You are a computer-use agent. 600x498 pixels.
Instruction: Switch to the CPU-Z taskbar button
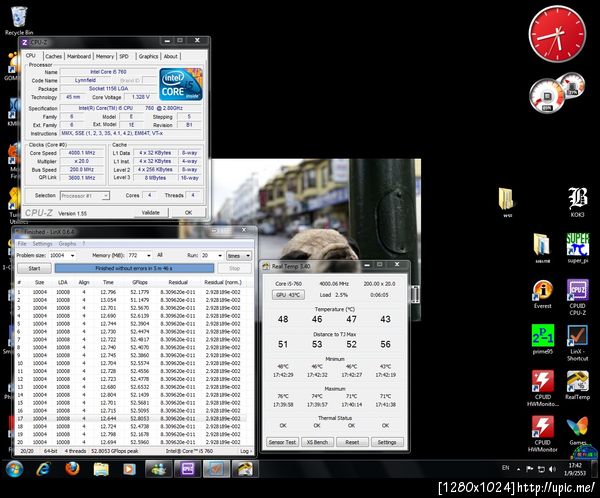click(188, 469)
